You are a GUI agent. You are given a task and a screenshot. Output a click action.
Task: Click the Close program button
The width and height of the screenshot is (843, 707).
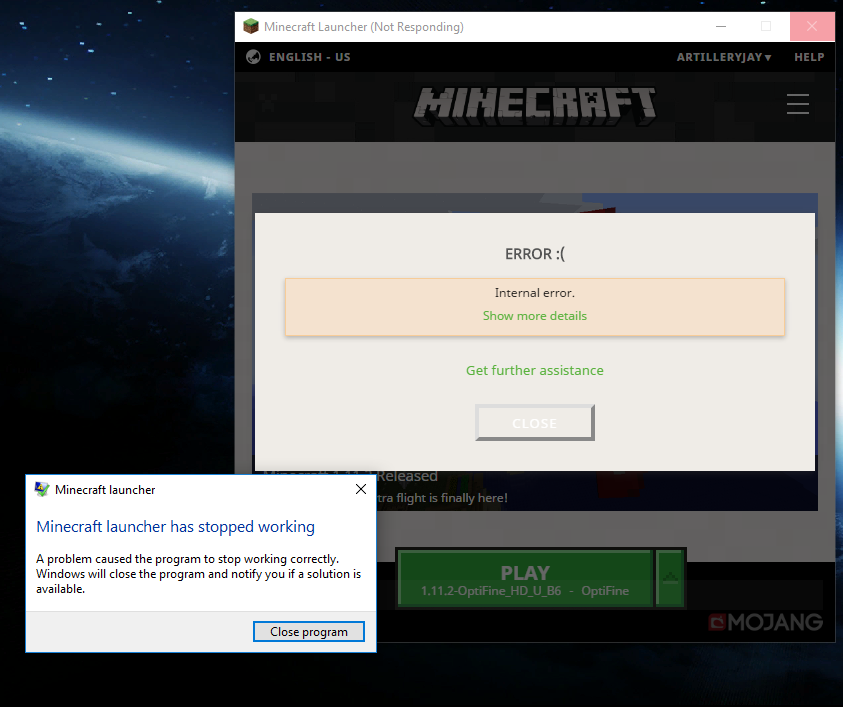pos(309,632)
